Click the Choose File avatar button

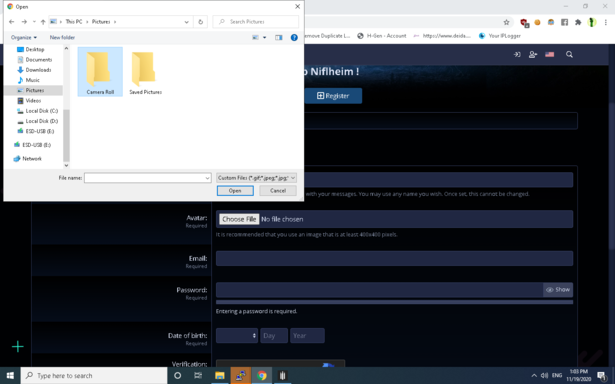pyautogui.click(x=239, y=219)
